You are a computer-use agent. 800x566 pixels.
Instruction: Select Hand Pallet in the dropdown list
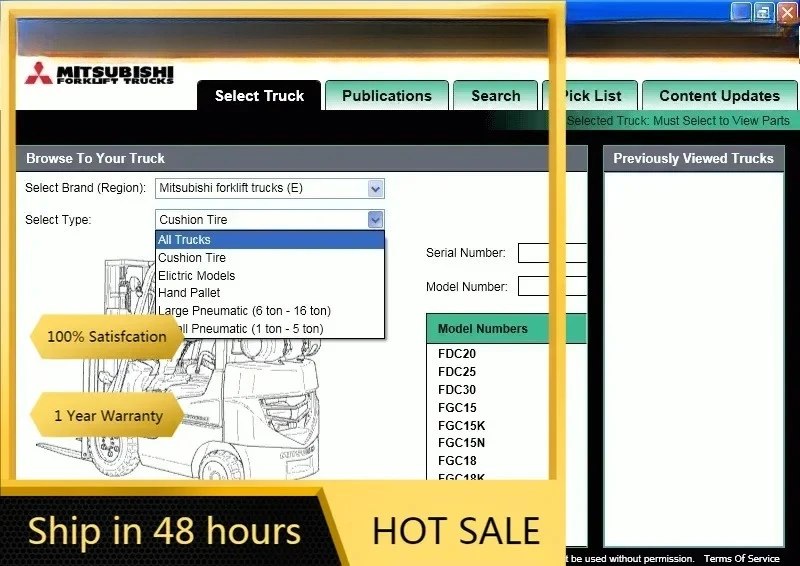point(270,292)
